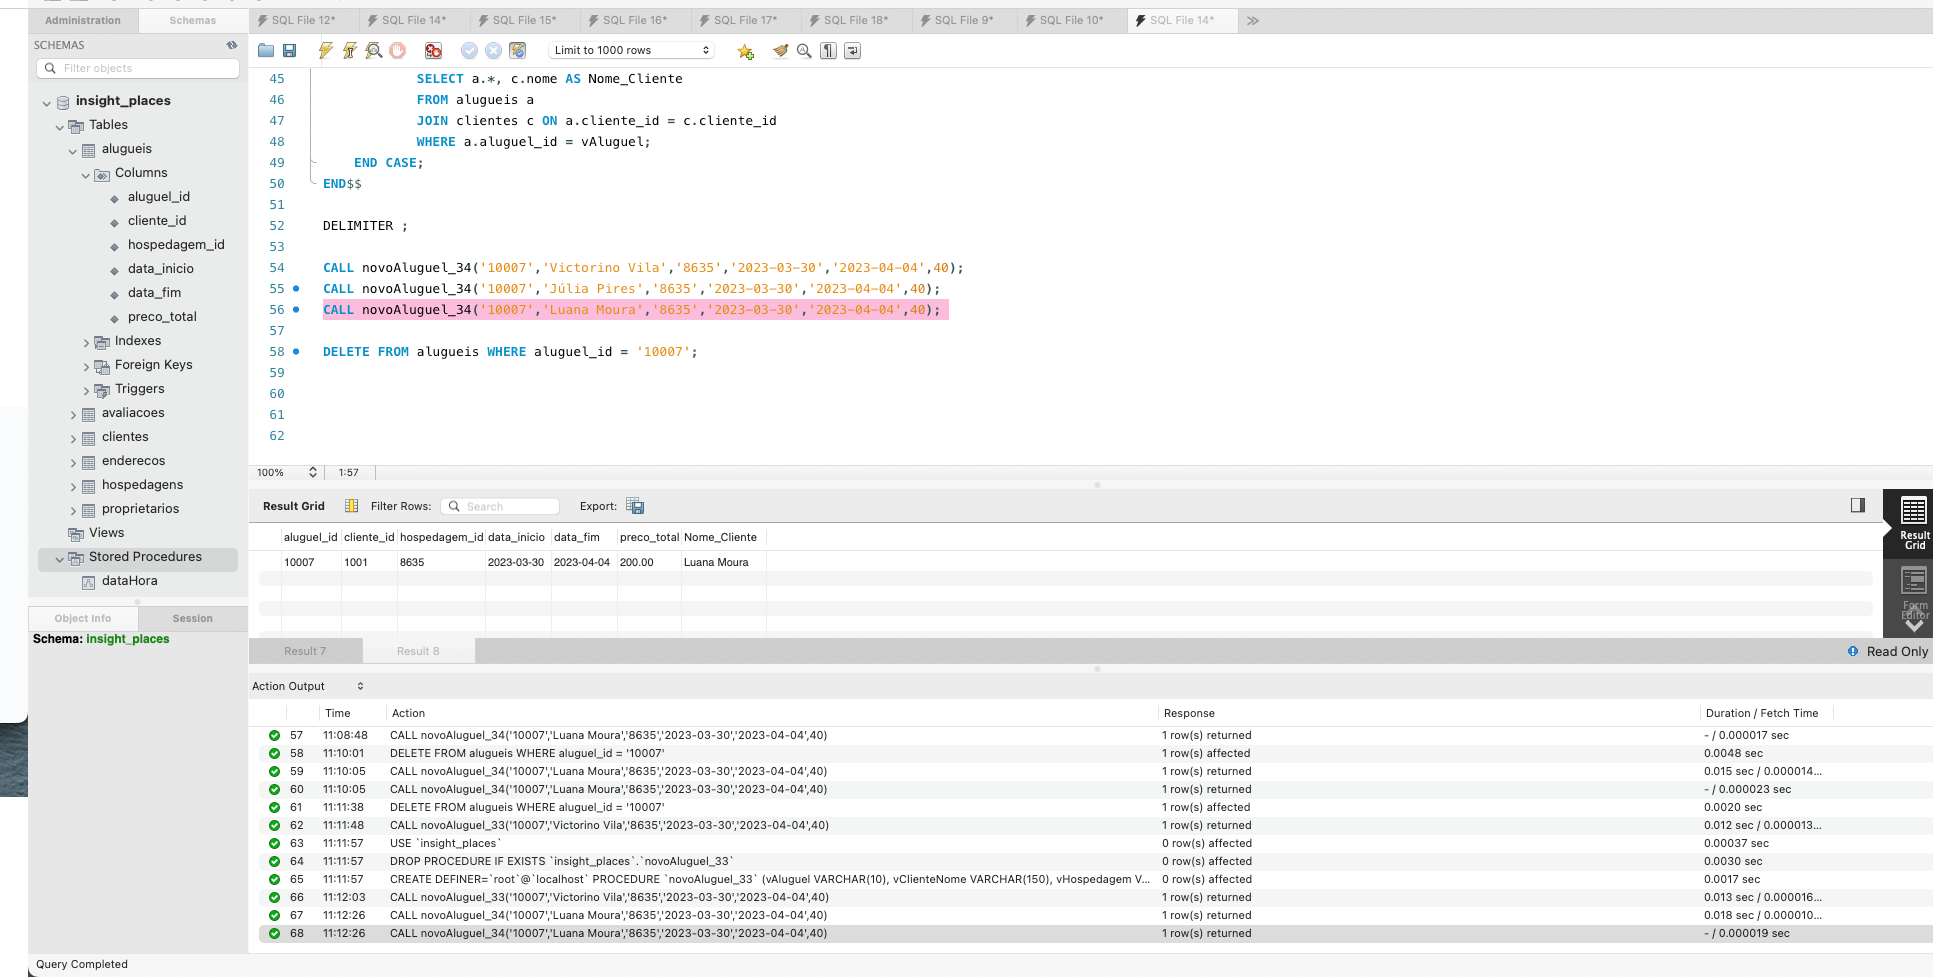
Task: Switch to the Session tab
Action: pos(192,618)
